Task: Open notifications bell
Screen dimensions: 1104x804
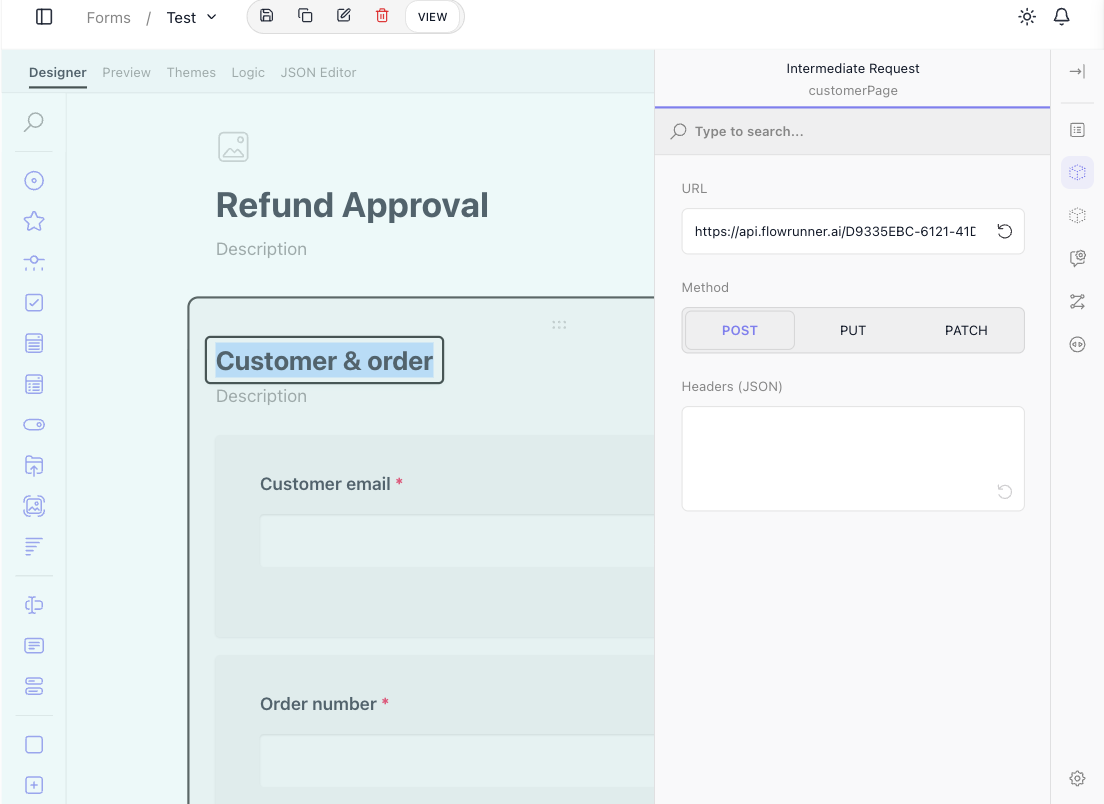Action: click(1062, 17)
